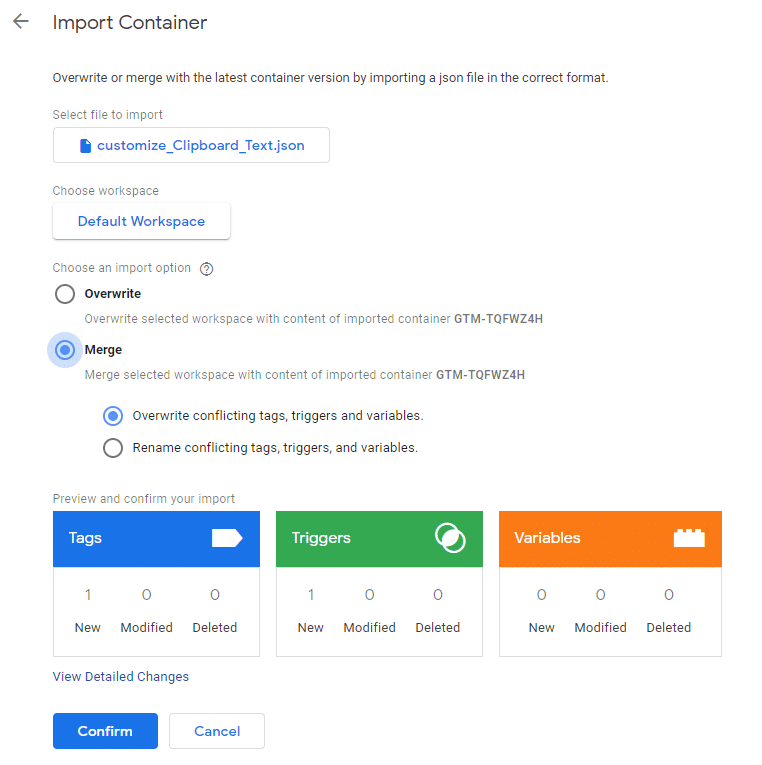Open View Detailed Changes link
Image resolution: width=762 pixels, height=765 pixels.
(121, 677)
